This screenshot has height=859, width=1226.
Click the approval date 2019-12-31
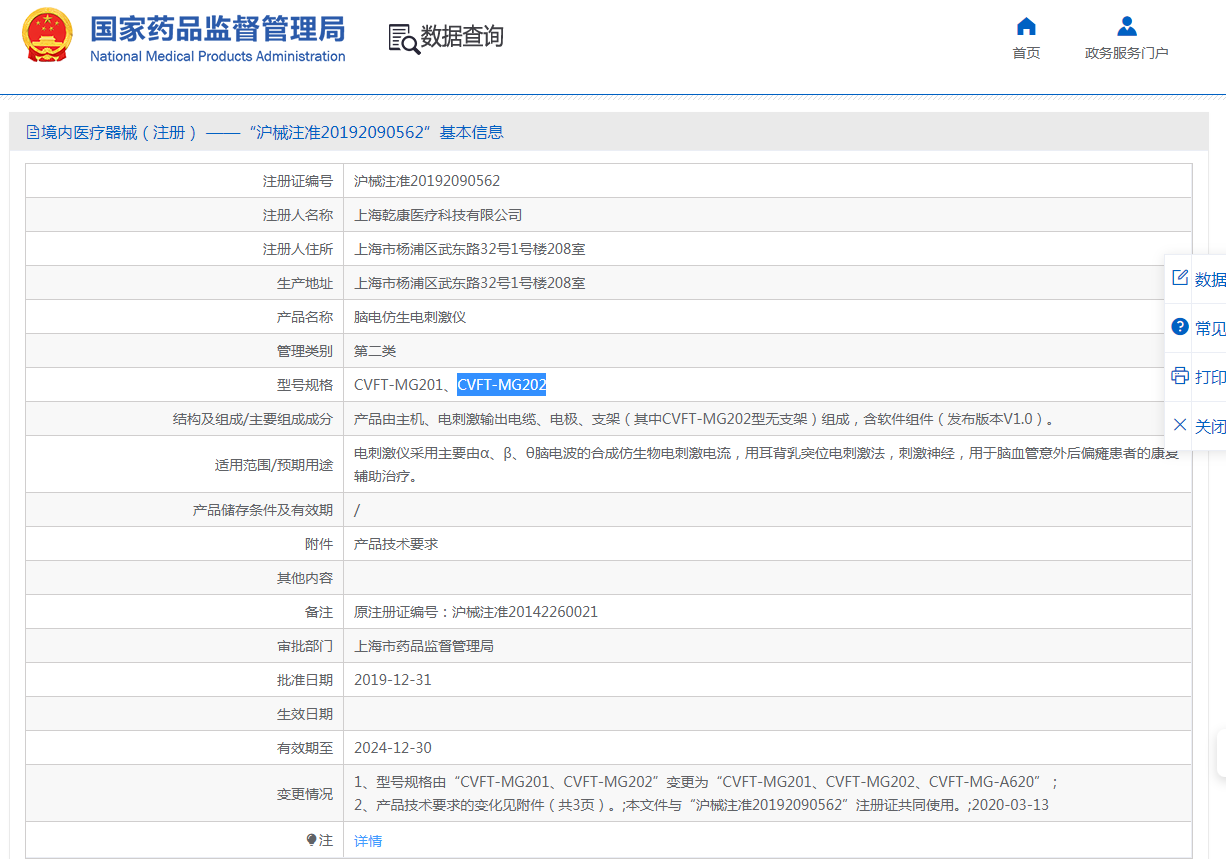click(x=393, y=680)
